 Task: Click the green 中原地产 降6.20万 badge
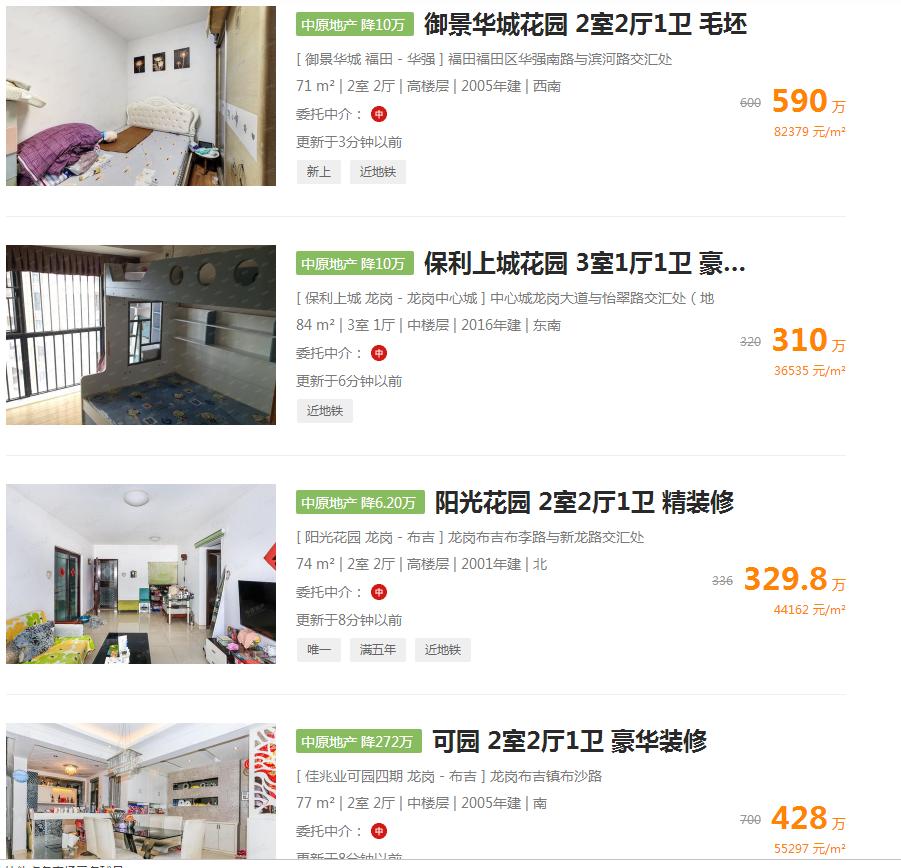click(x=360, y=503)
